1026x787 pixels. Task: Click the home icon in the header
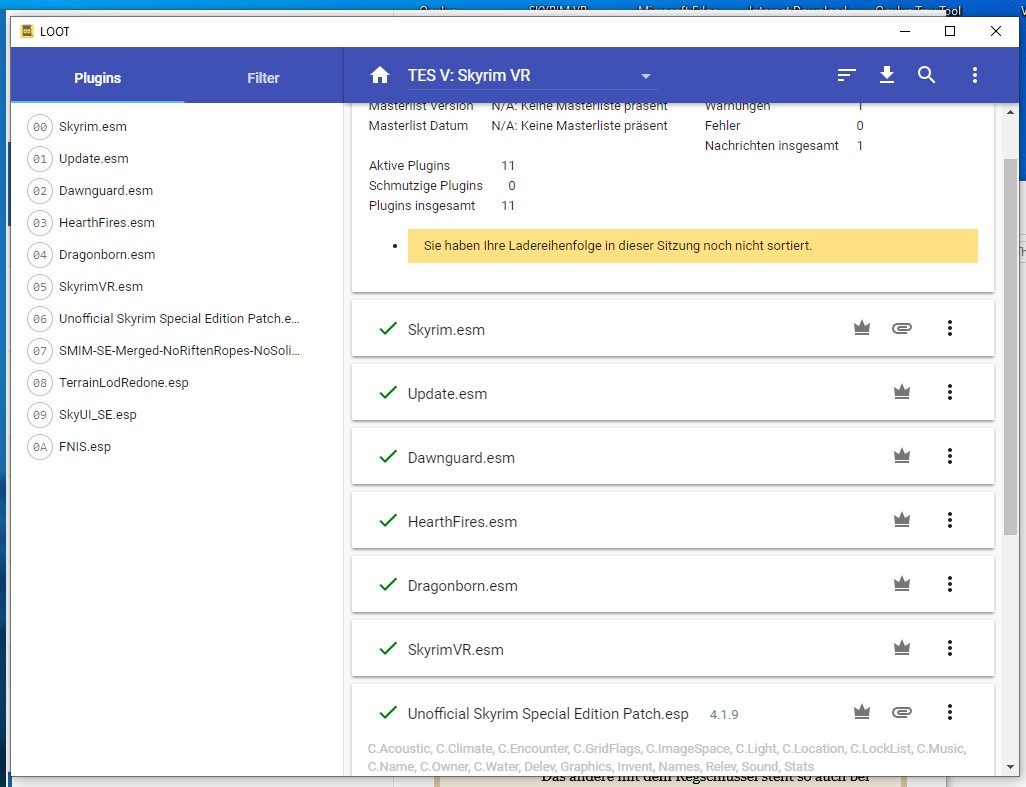[x=379, y=76]
